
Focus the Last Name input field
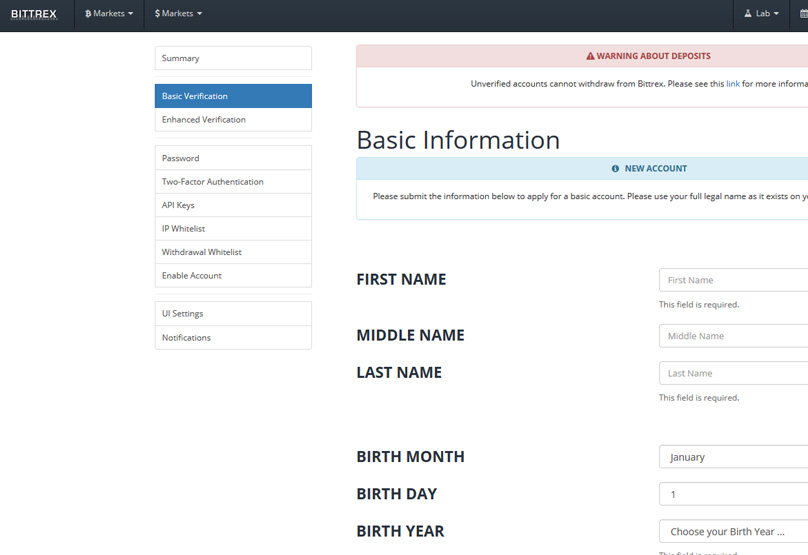733,373
